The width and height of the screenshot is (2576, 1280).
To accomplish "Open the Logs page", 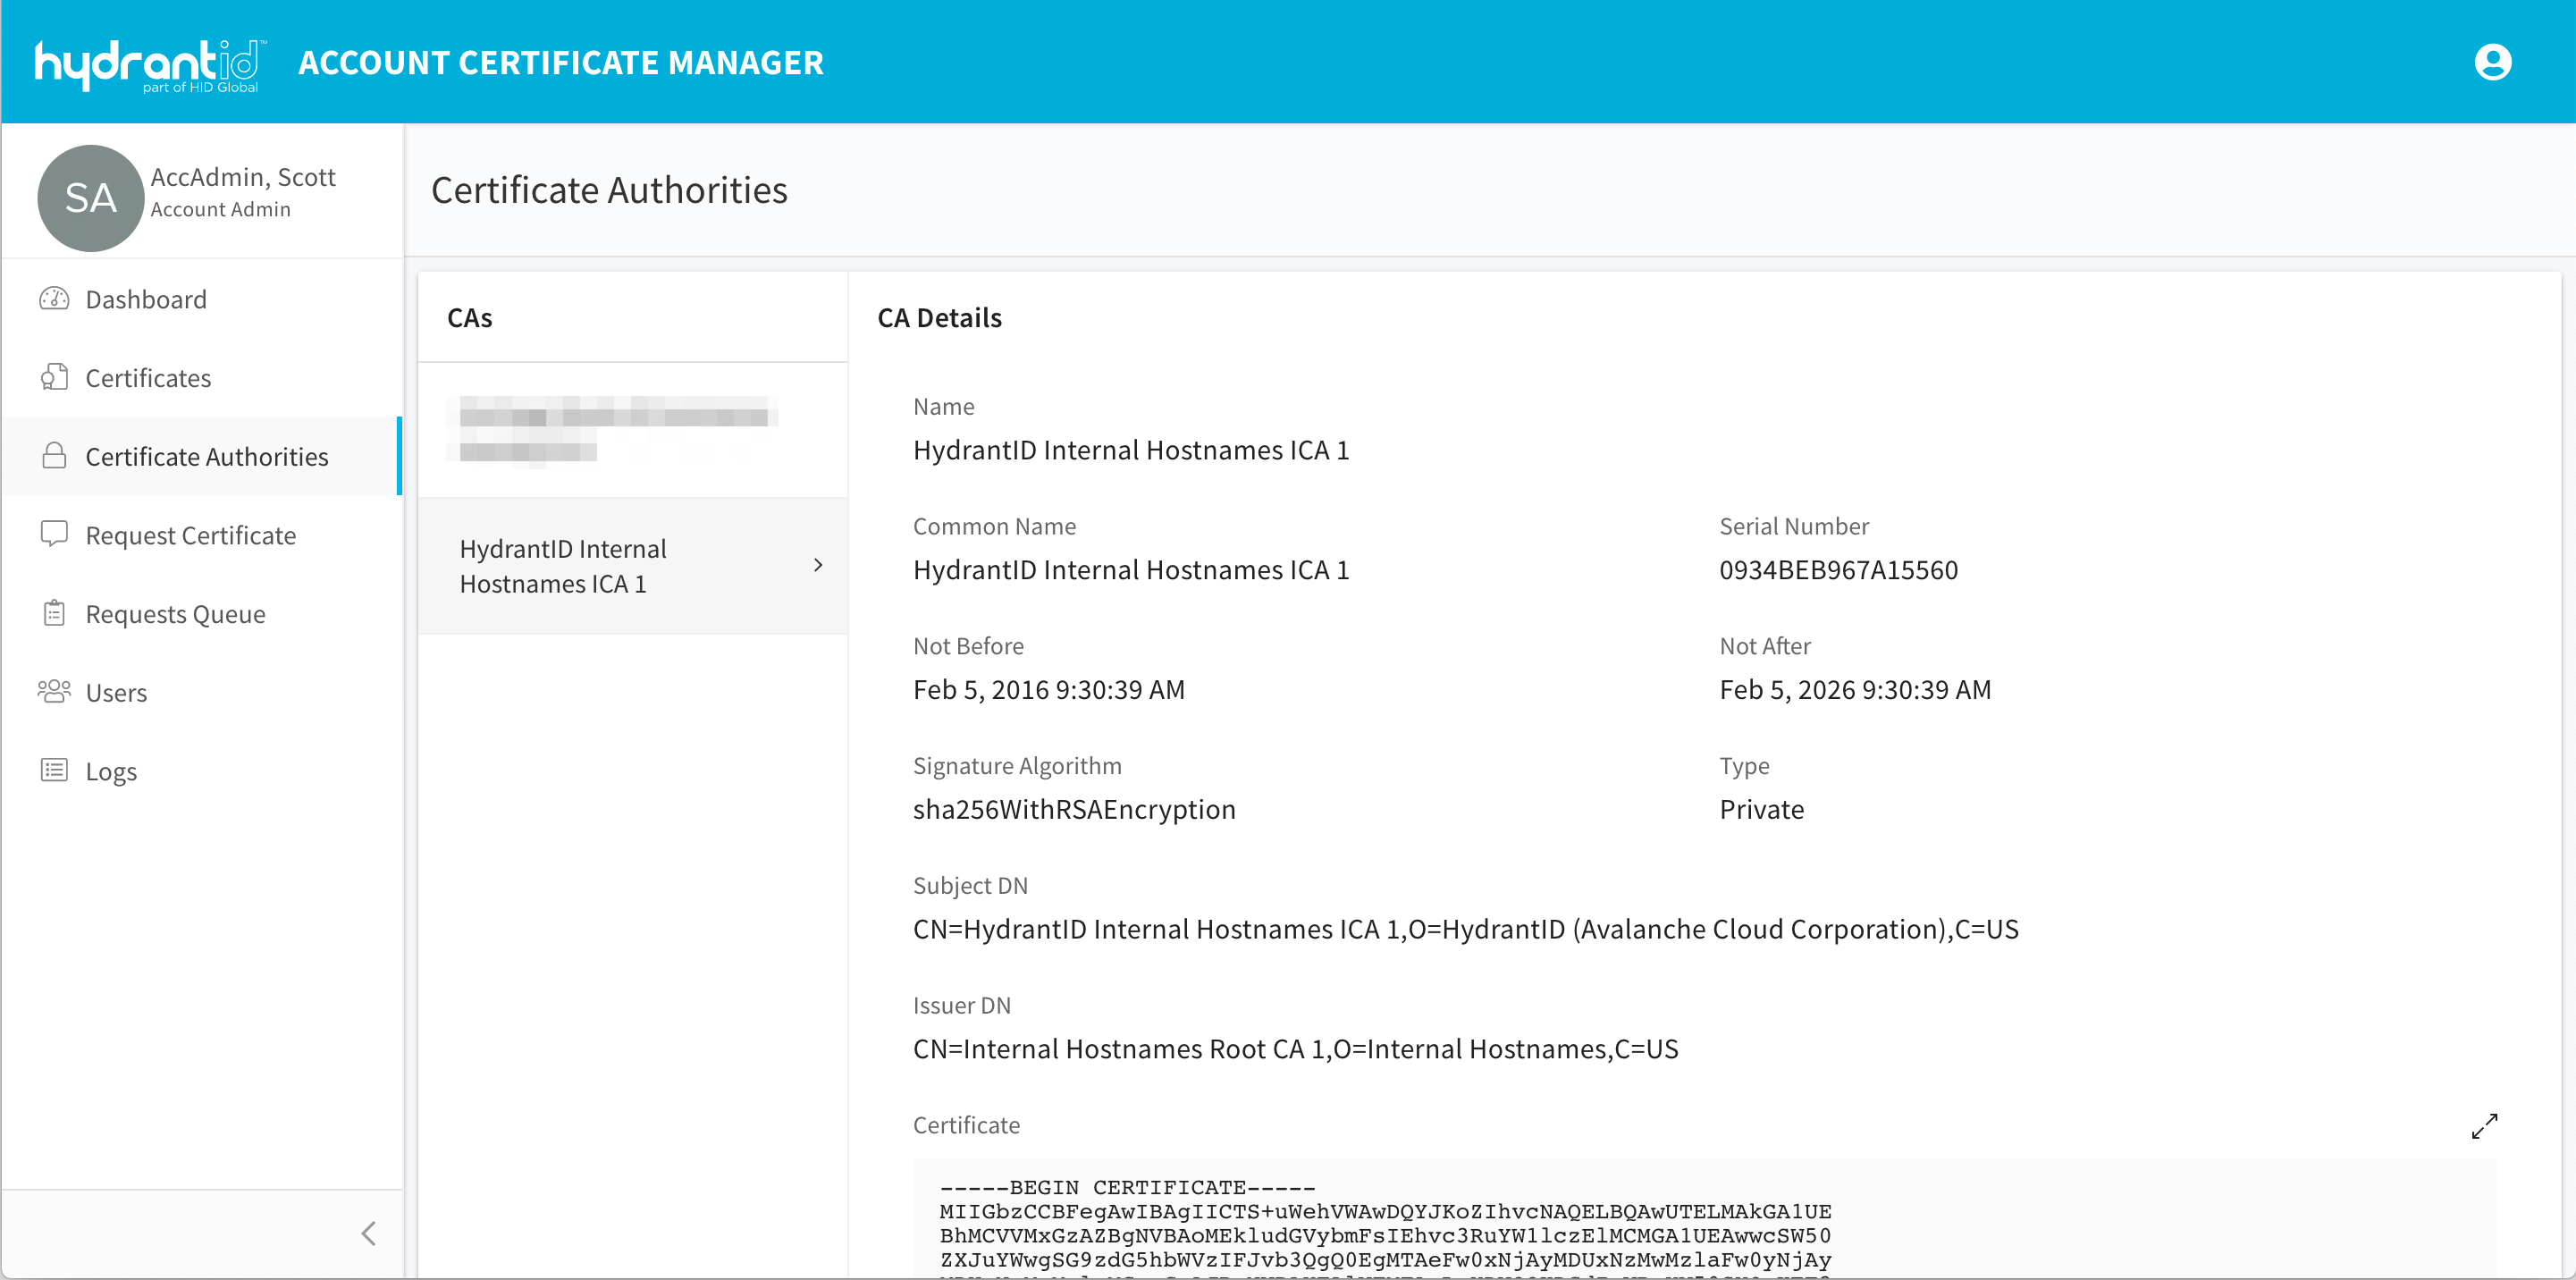I will (x=202, y=770).
